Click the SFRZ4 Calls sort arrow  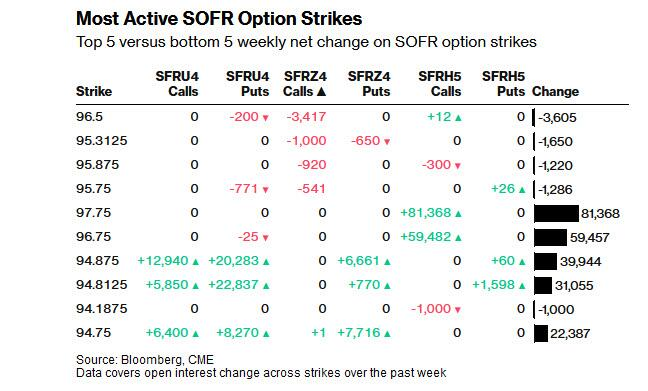tap(321, 91)
